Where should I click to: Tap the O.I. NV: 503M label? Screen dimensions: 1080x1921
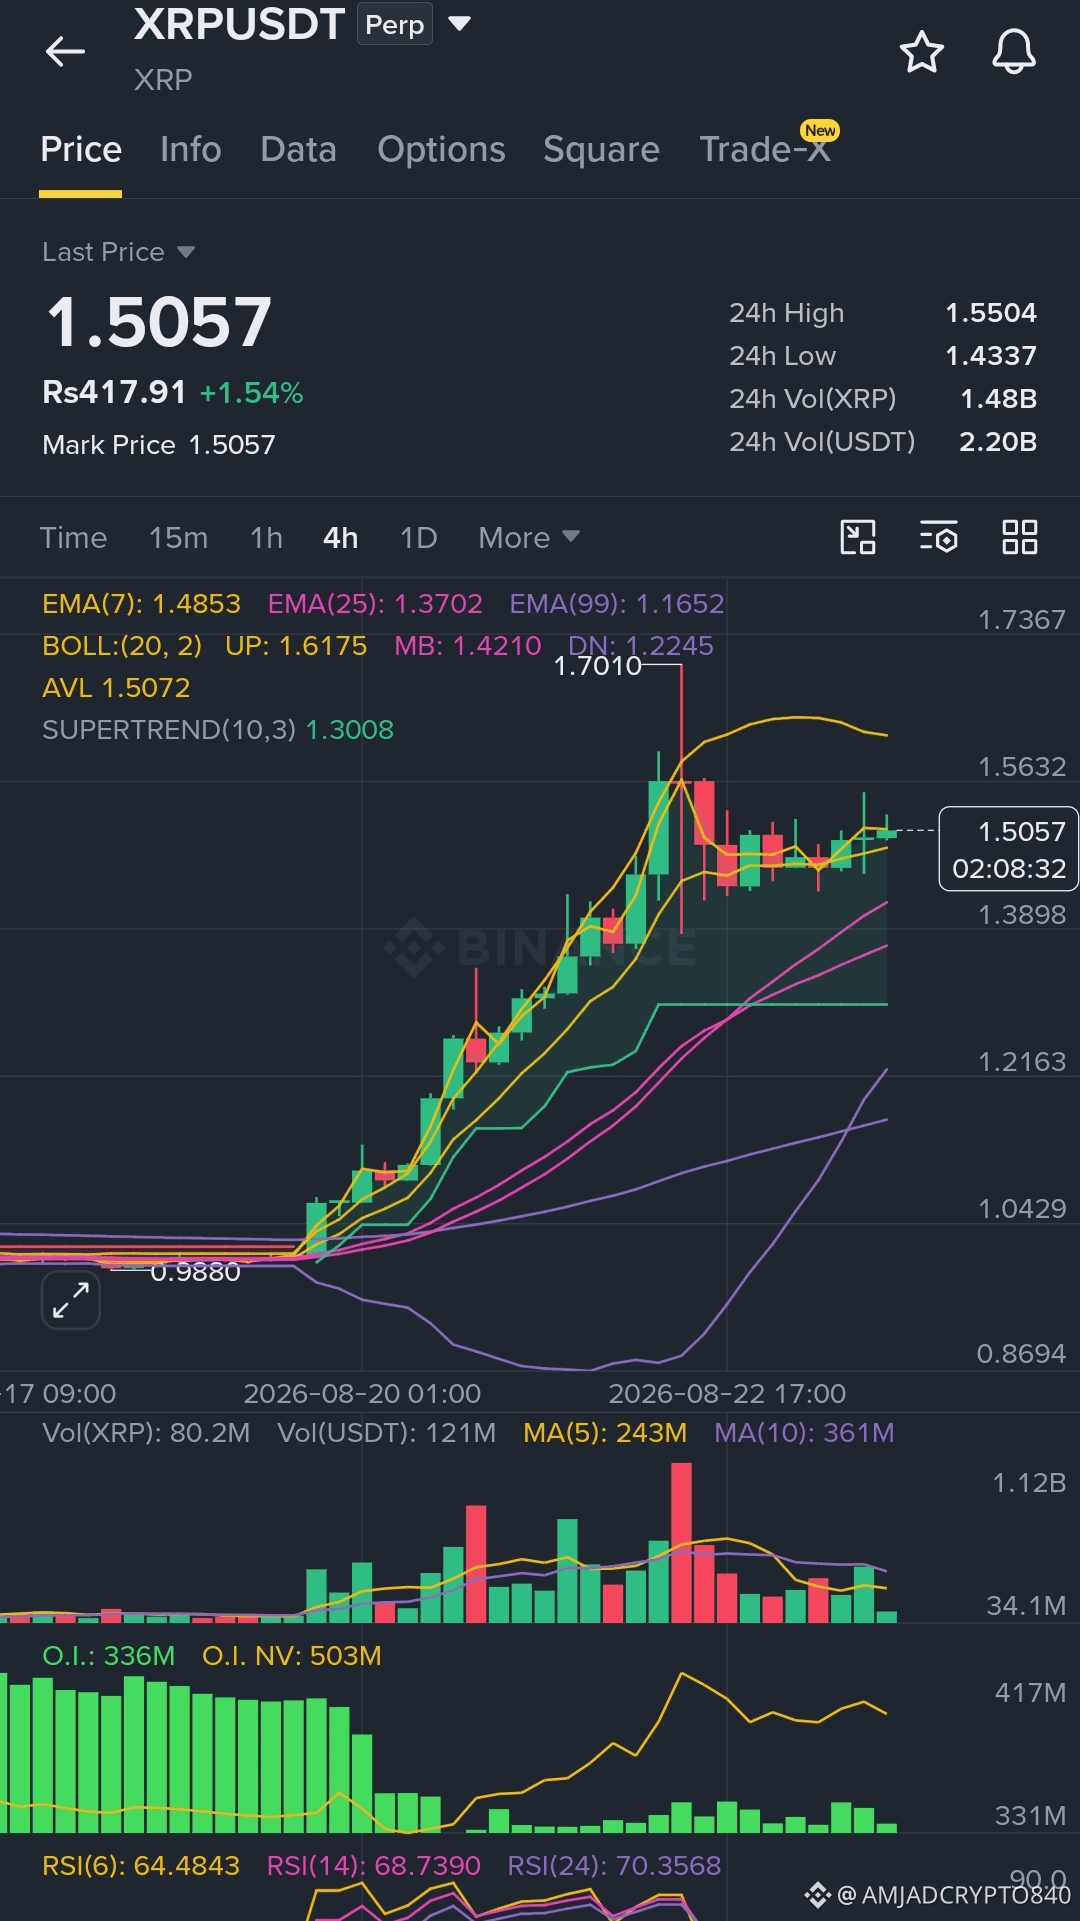292,1656
